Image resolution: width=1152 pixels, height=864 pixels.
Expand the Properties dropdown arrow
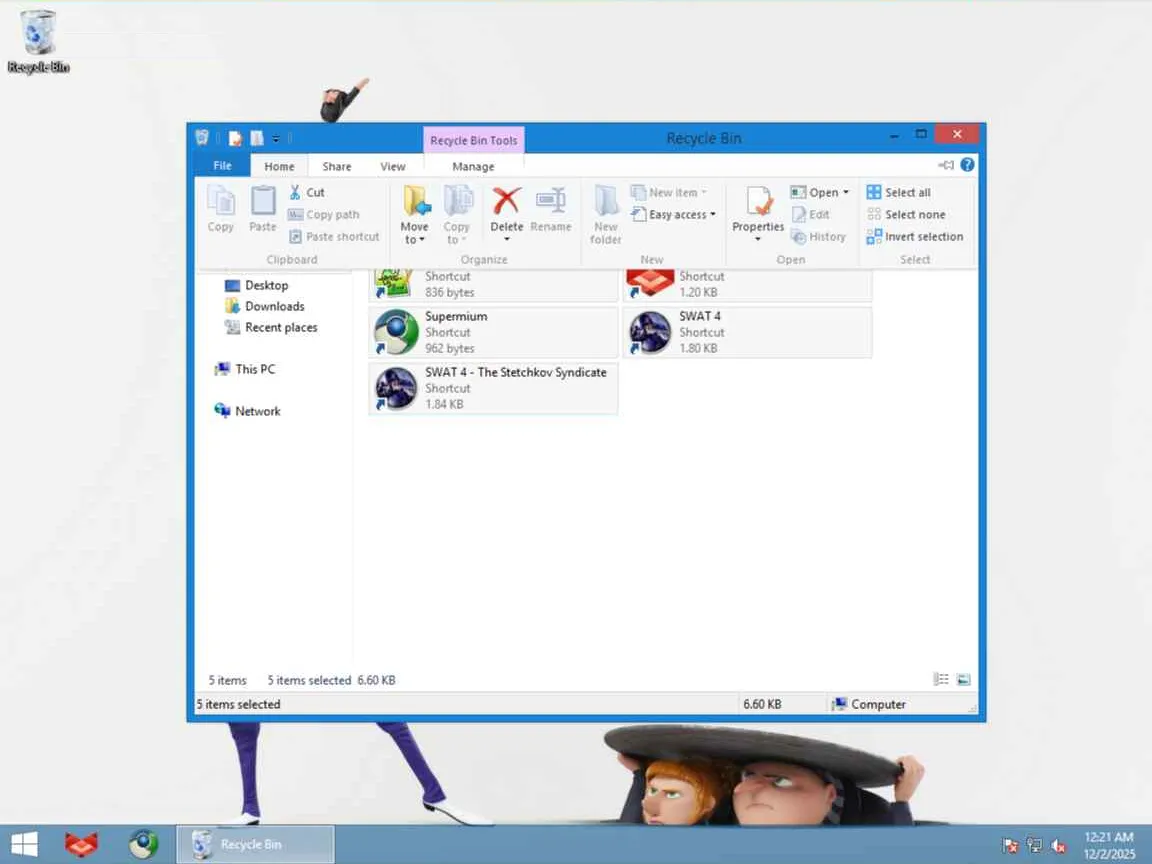[x=757, y=240]
